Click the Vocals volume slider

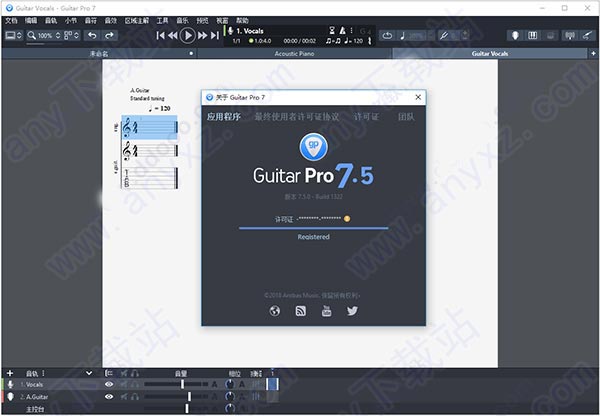(x=176, y=384)
